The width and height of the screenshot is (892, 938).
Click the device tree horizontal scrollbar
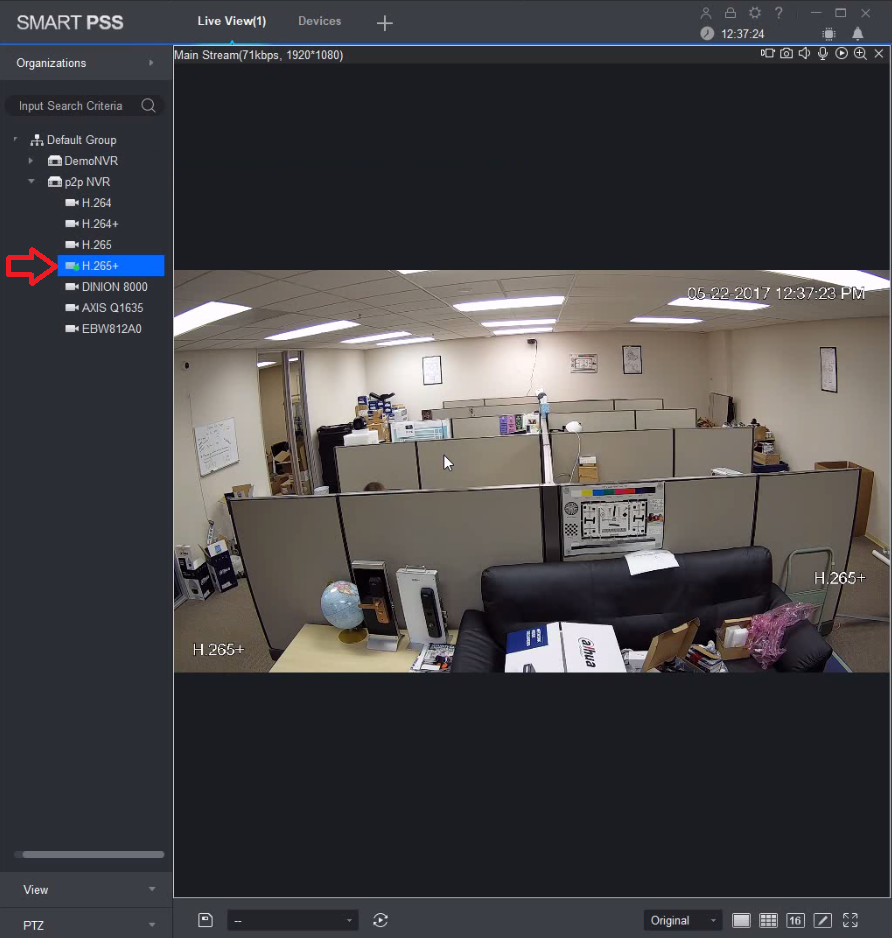(x=93, y=855)
